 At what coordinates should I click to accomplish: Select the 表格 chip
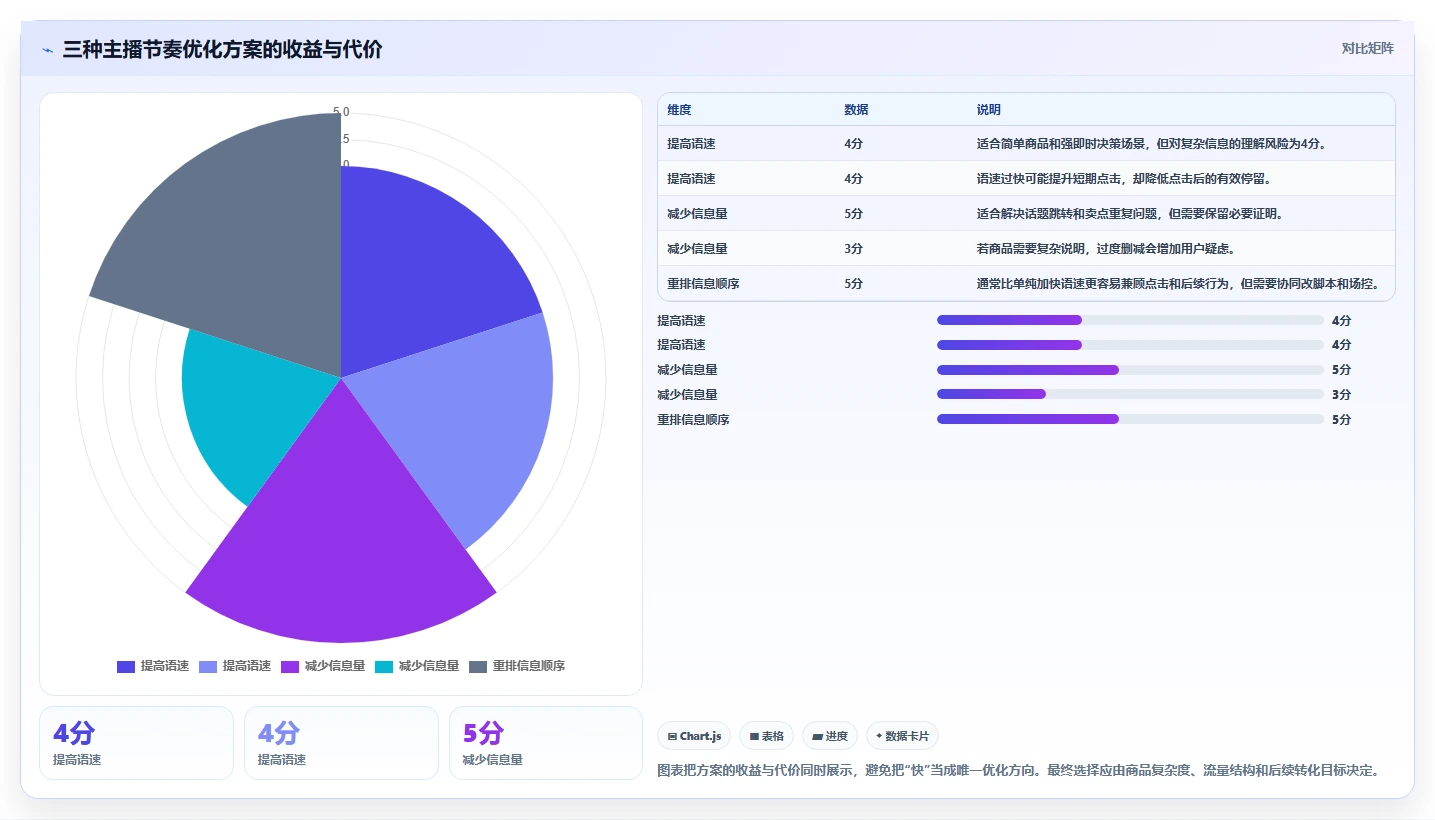pyautogui.click(x=766, y=736)
